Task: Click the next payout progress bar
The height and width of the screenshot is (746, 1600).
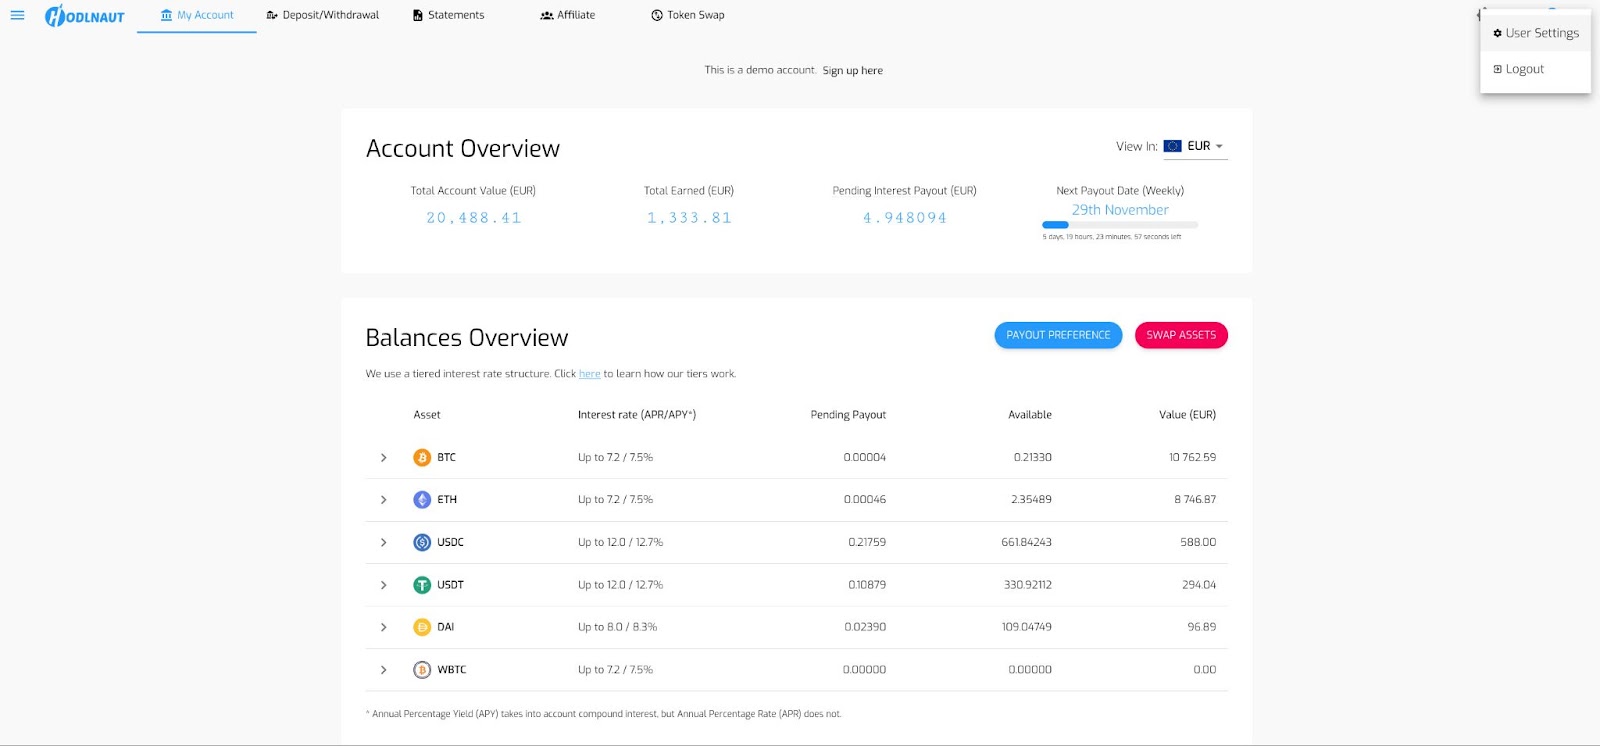Action: [x=1120, y=225]
